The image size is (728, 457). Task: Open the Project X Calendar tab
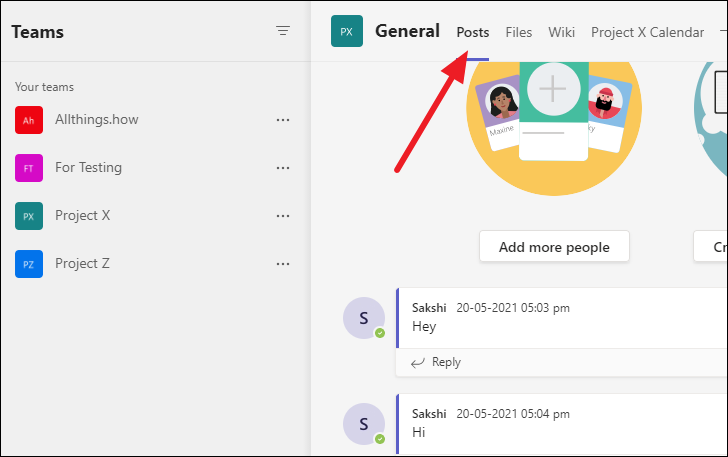coord(647,32)
